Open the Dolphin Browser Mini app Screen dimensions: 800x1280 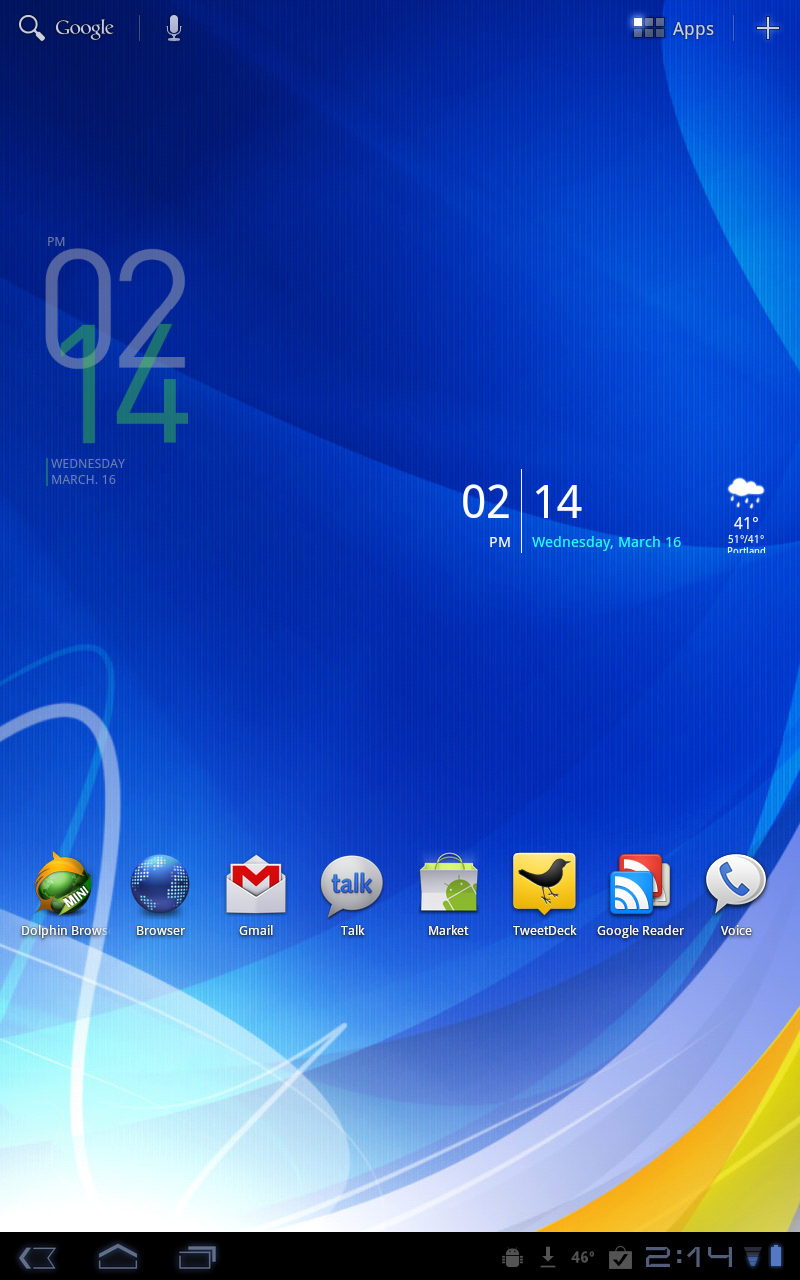[x=64, y=886]
